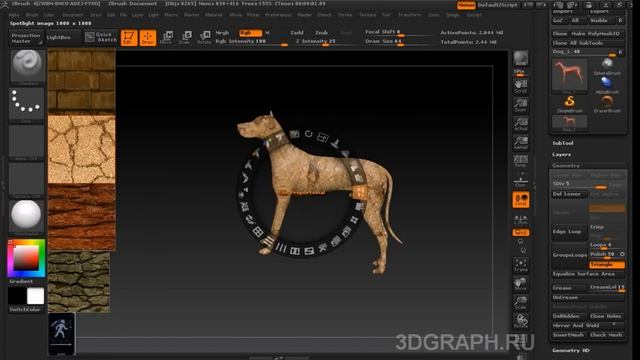Toggle the Floor grid button
Image resolution: width=640 pixels, height=360 pixels.
pyautogui.click(x=520, y=180)
